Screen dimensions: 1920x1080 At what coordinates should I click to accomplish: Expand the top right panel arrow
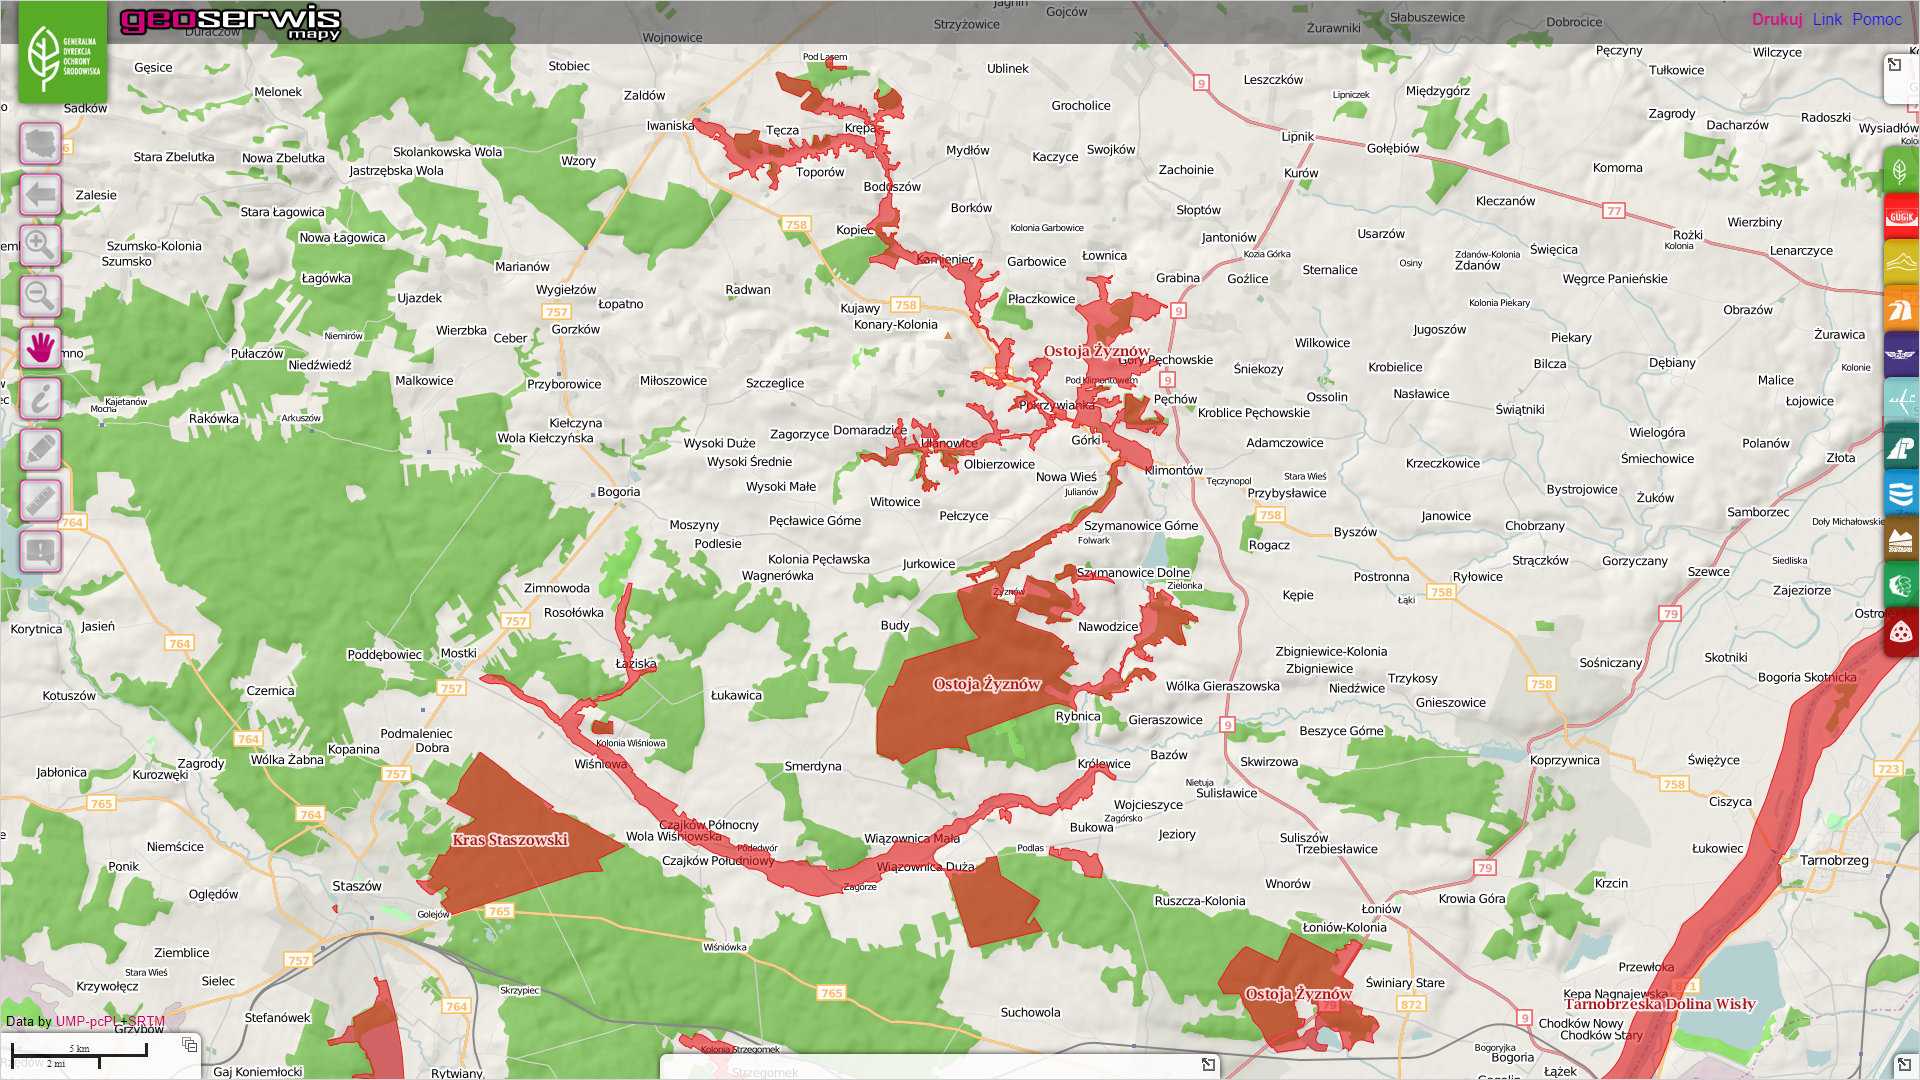pos(1894,65)
